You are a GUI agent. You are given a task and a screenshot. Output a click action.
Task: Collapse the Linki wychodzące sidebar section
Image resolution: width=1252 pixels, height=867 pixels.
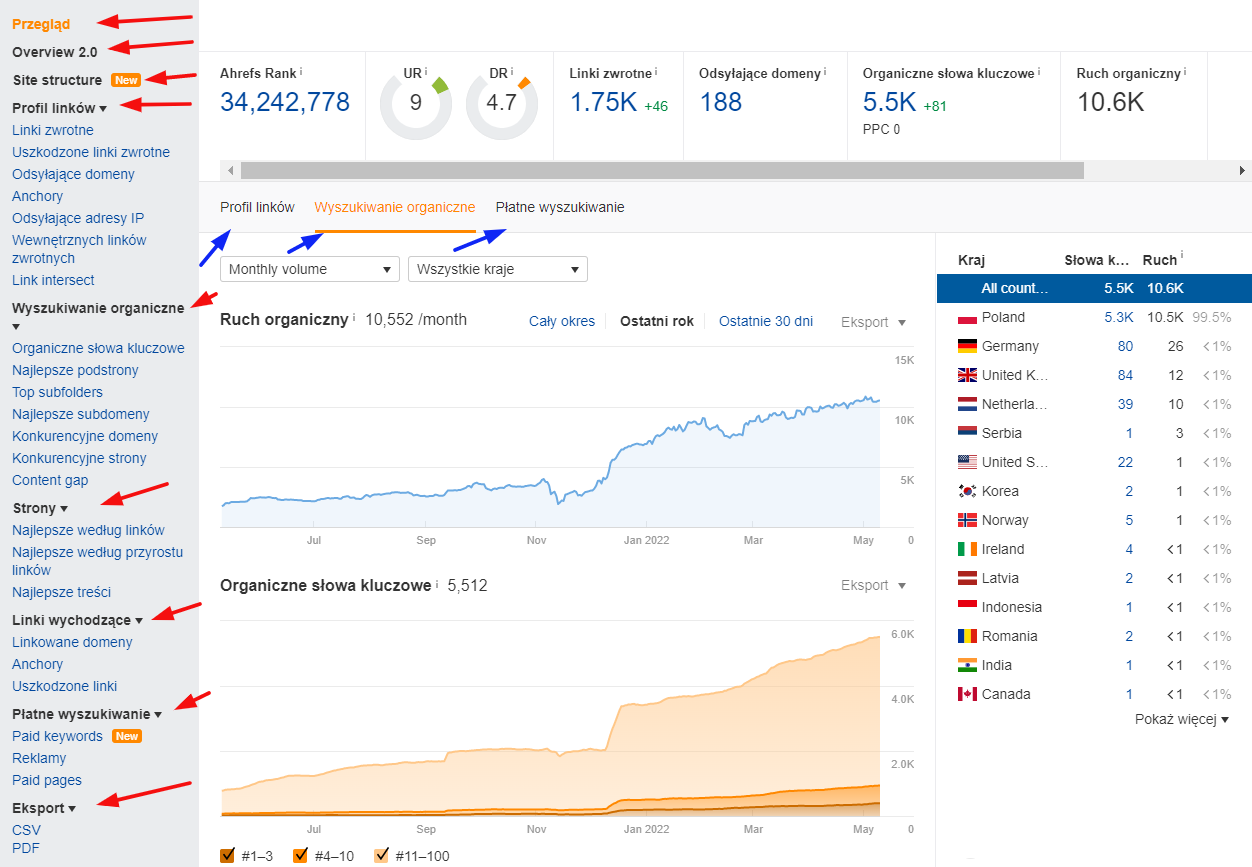tap(78, 620)
